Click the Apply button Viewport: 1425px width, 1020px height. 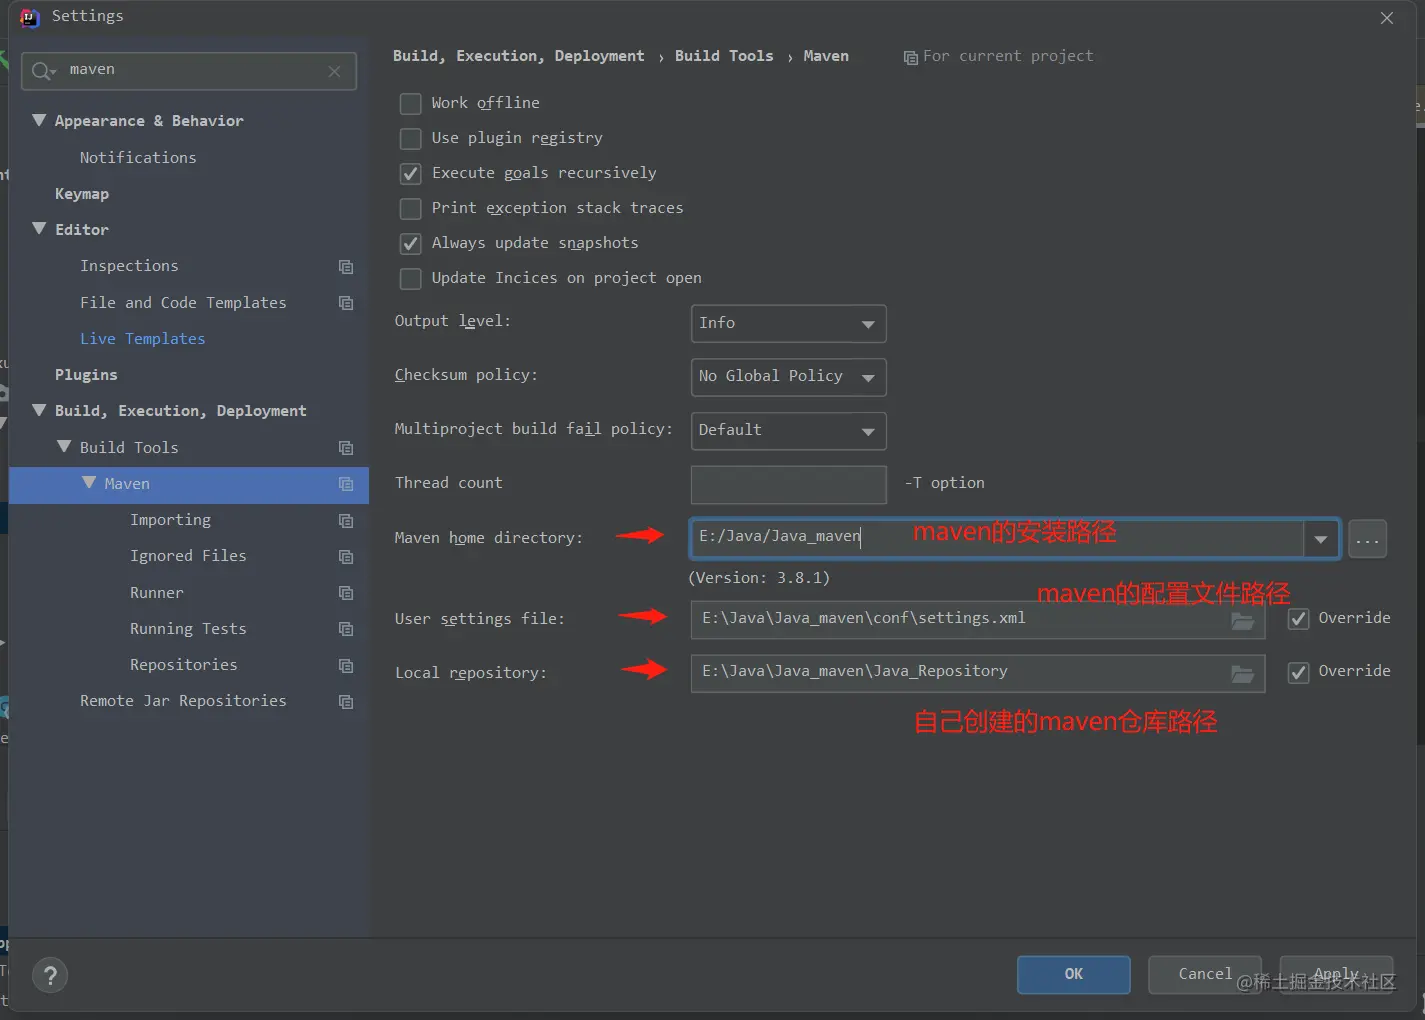coord(1336,975)
